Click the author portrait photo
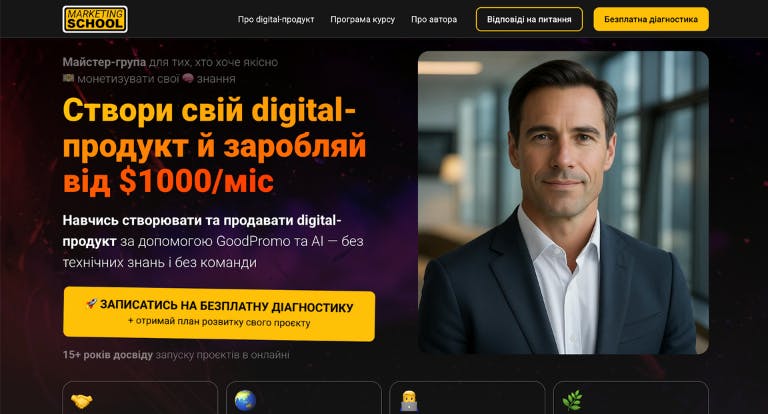 563,202
